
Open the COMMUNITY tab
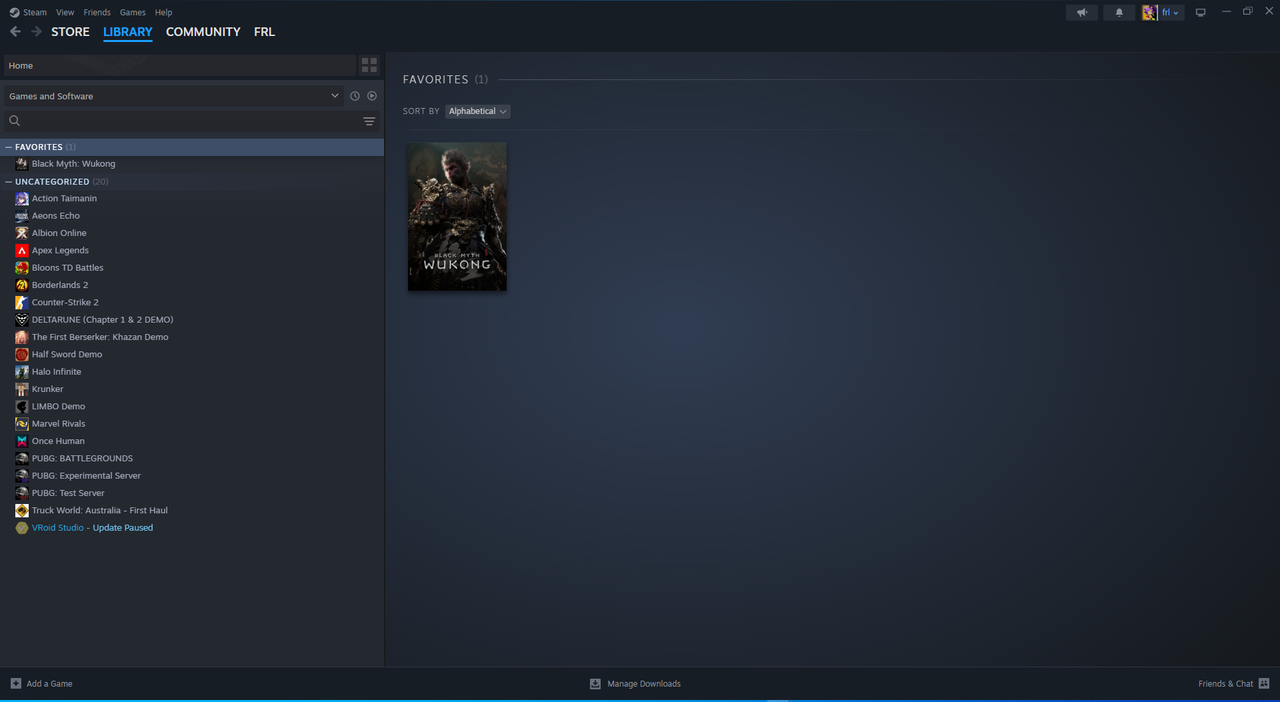pyautogui.click(x=203, y=32)
